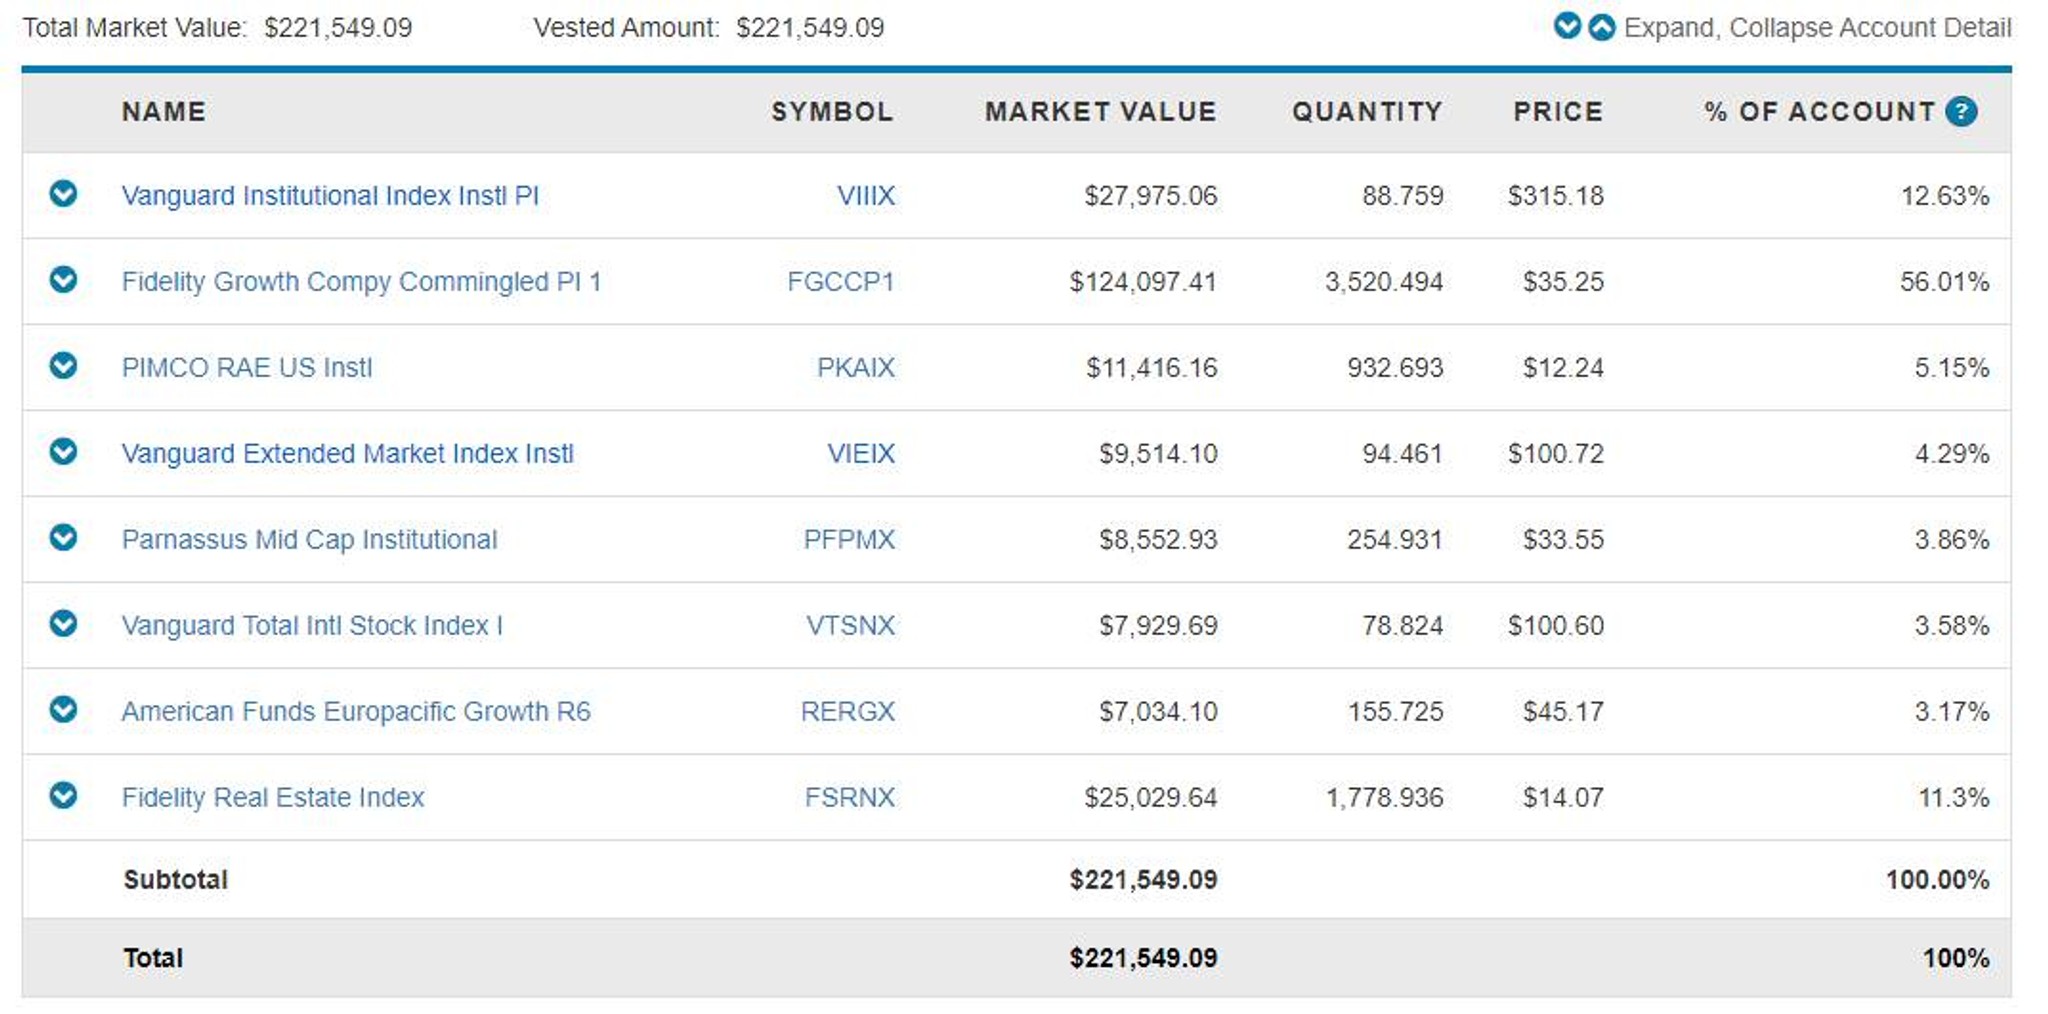Click the VIEIX symbol link
This screenshot has width=2048, height=1014.
pyautogui.click(x=861, y=453)
